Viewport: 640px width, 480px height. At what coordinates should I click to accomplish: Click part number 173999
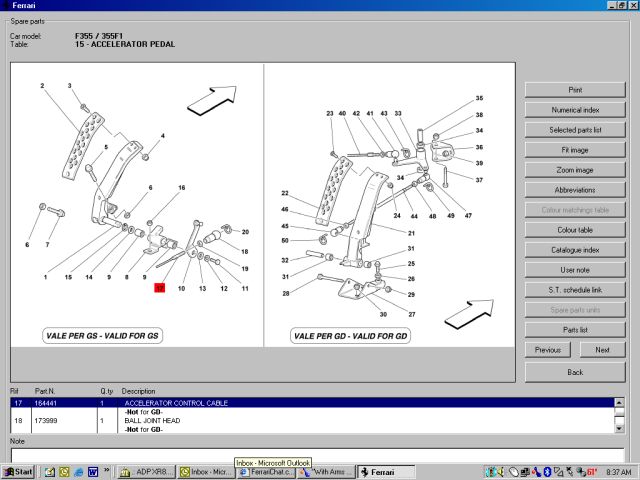pyautogui.click(x=46, y=420)
